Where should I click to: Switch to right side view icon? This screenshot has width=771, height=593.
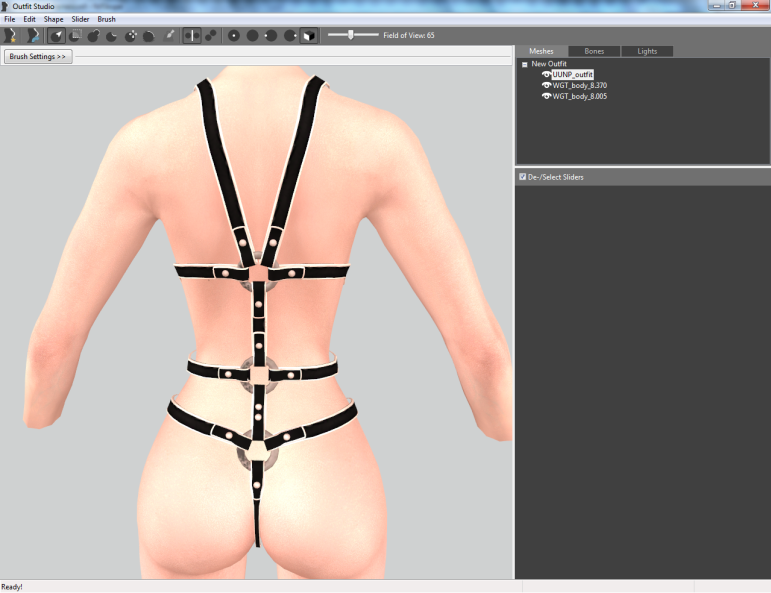(x=290, y=35)
